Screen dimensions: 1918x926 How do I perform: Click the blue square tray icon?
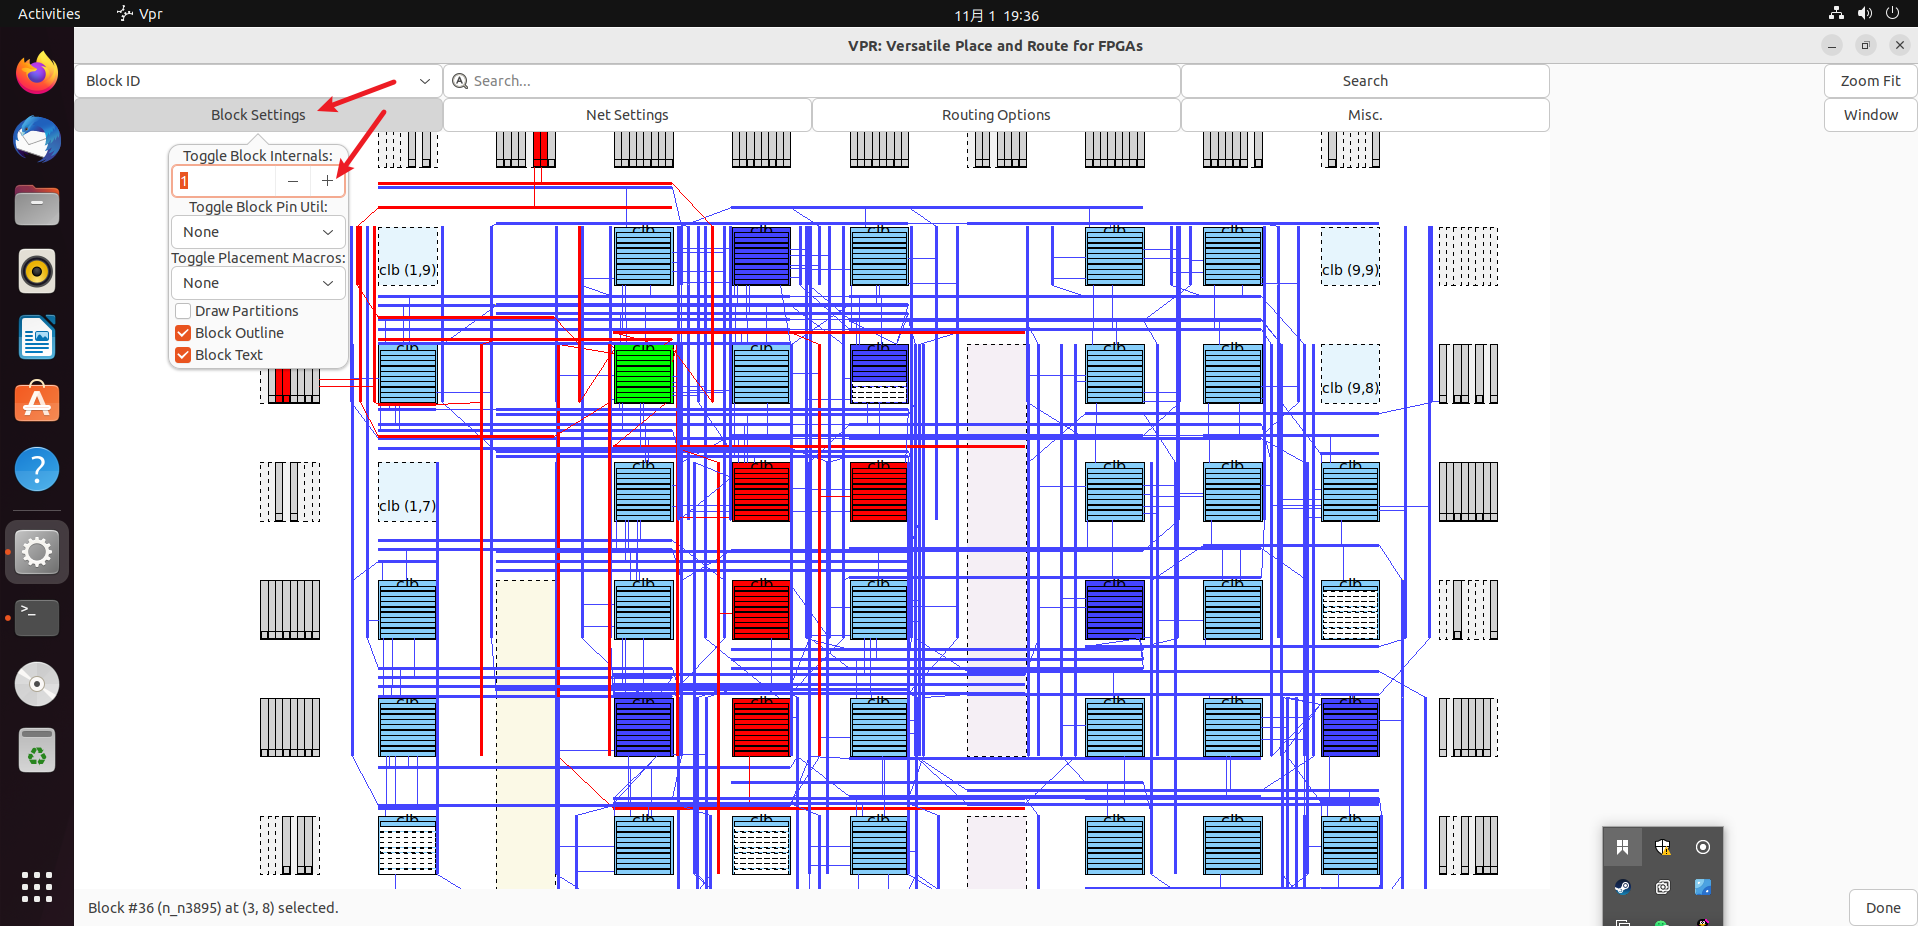[x=1702, y=887]
